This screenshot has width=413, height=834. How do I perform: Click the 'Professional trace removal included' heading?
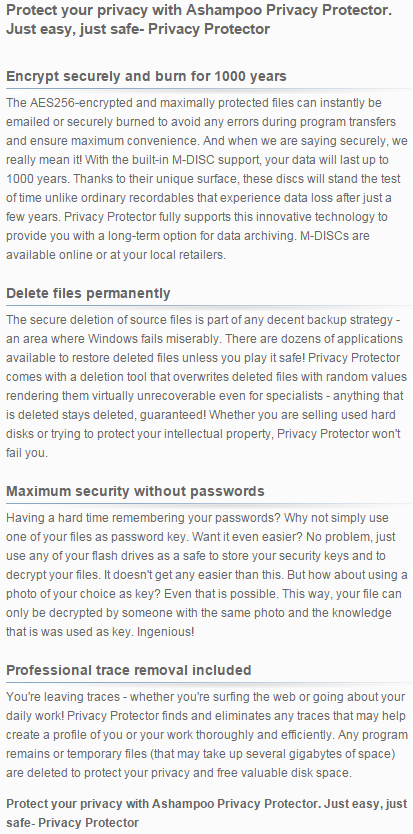tap(128, 670)
